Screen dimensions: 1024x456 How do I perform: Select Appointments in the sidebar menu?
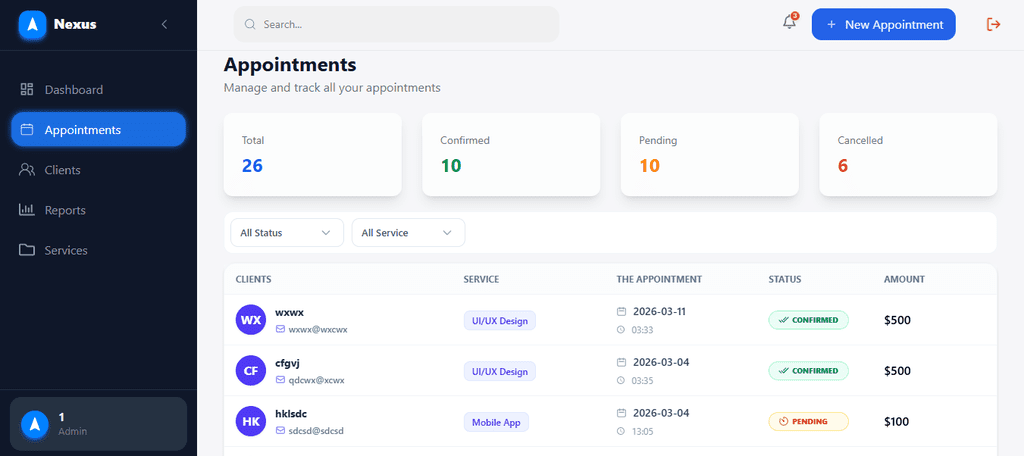coord(98,130)
